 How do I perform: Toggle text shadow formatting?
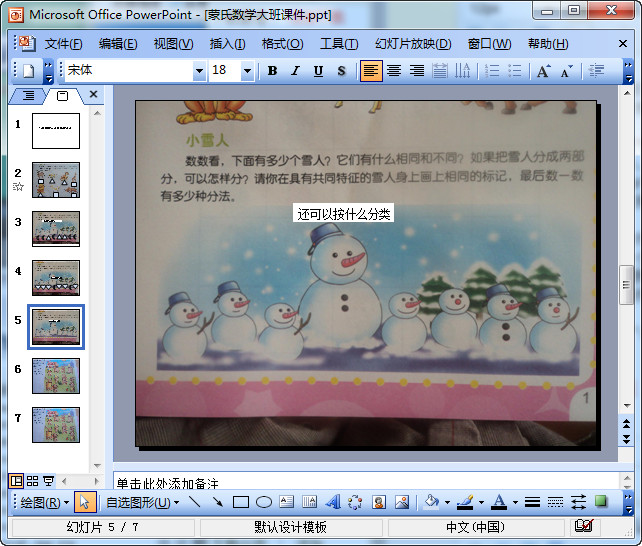341,71
